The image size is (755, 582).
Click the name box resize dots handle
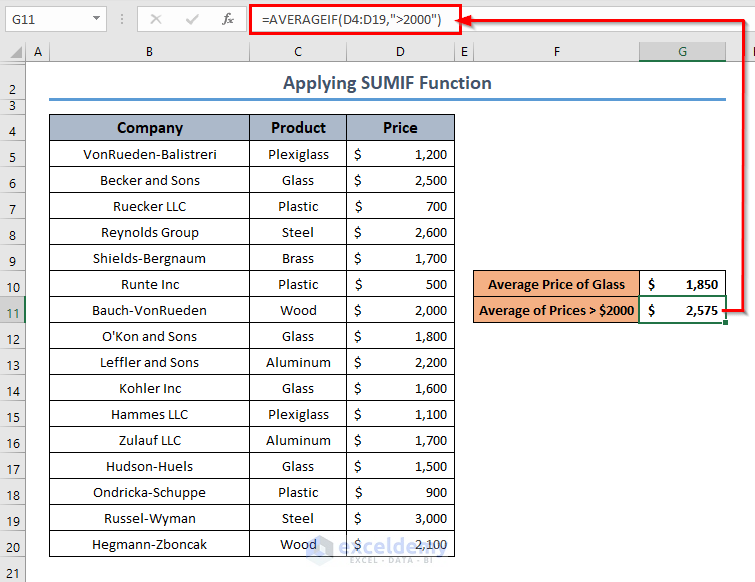coord(120,19)
